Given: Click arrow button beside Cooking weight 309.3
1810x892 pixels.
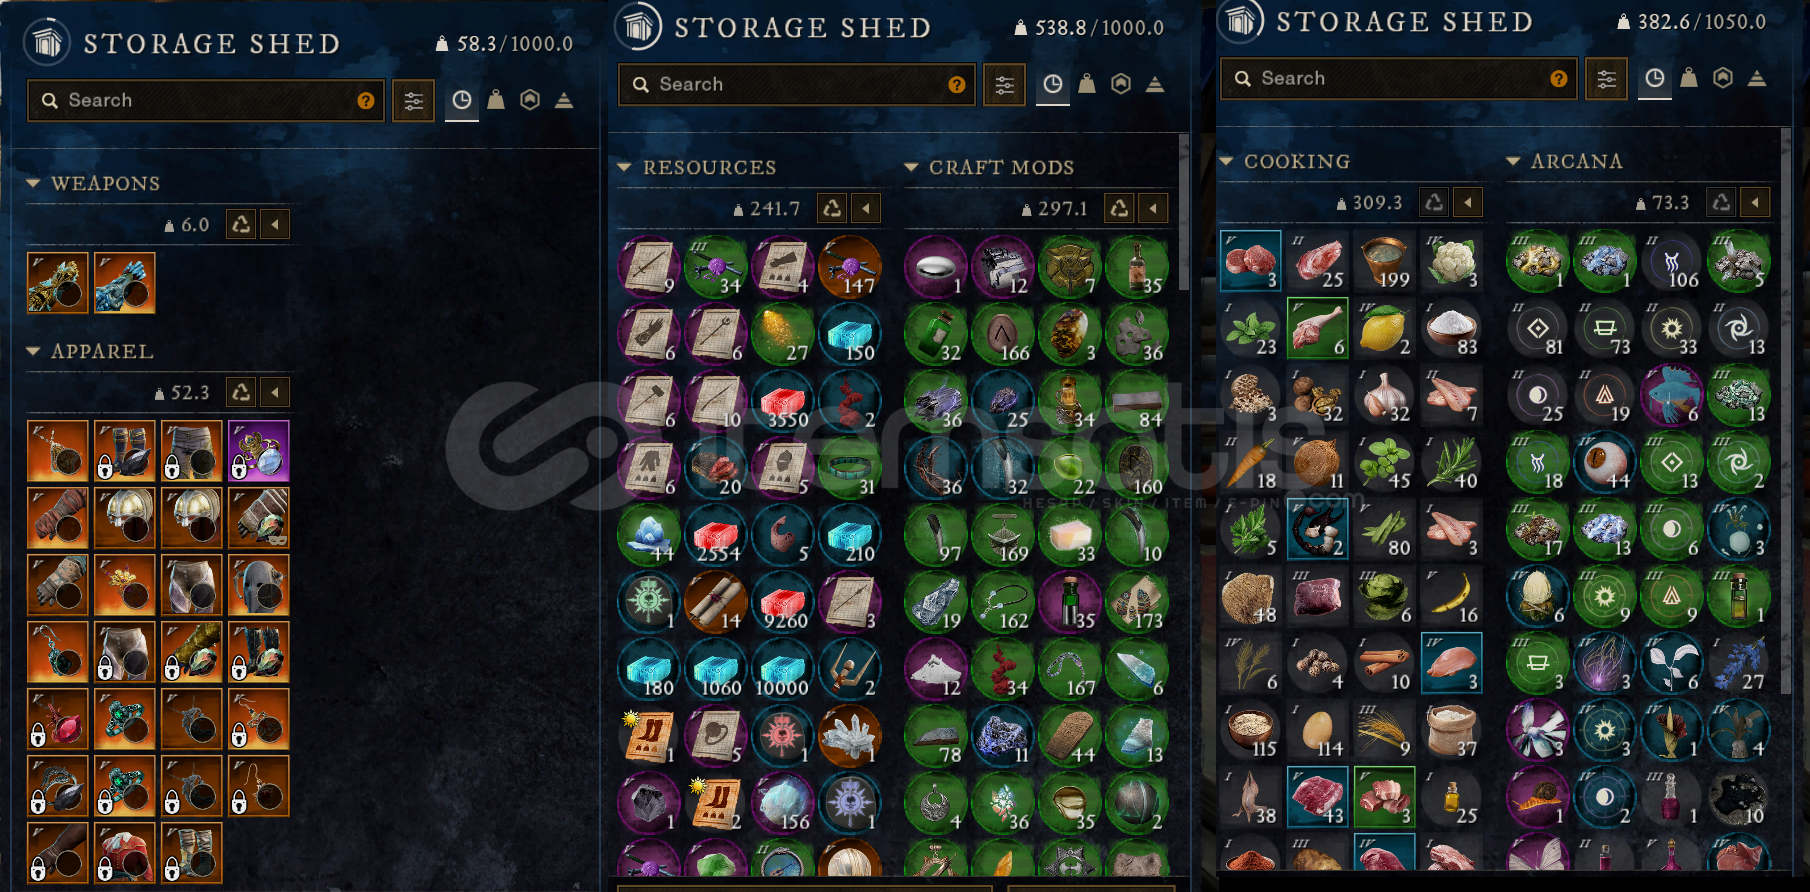Looking at the screenshot, I should pyautogui.click(x=1467, y=202).
